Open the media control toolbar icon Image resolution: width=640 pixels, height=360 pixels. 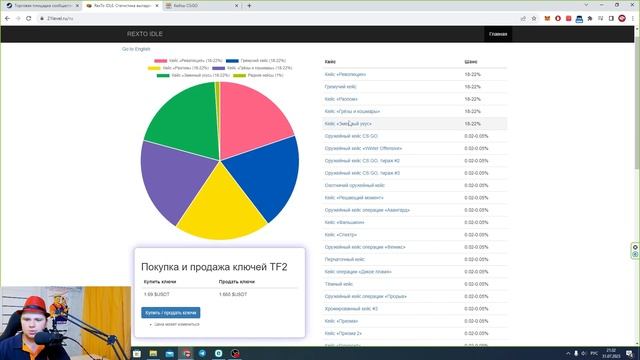[x=600, y=18]
